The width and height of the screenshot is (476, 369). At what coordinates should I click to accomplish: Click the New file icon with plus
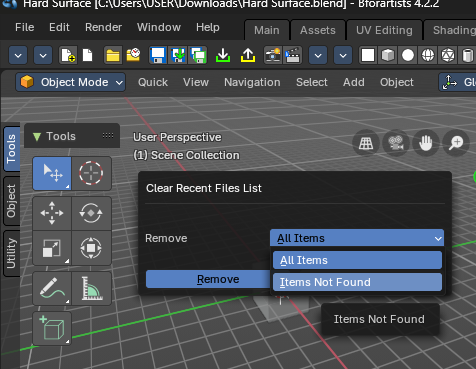pyautogui.click(x=68, y=55)
